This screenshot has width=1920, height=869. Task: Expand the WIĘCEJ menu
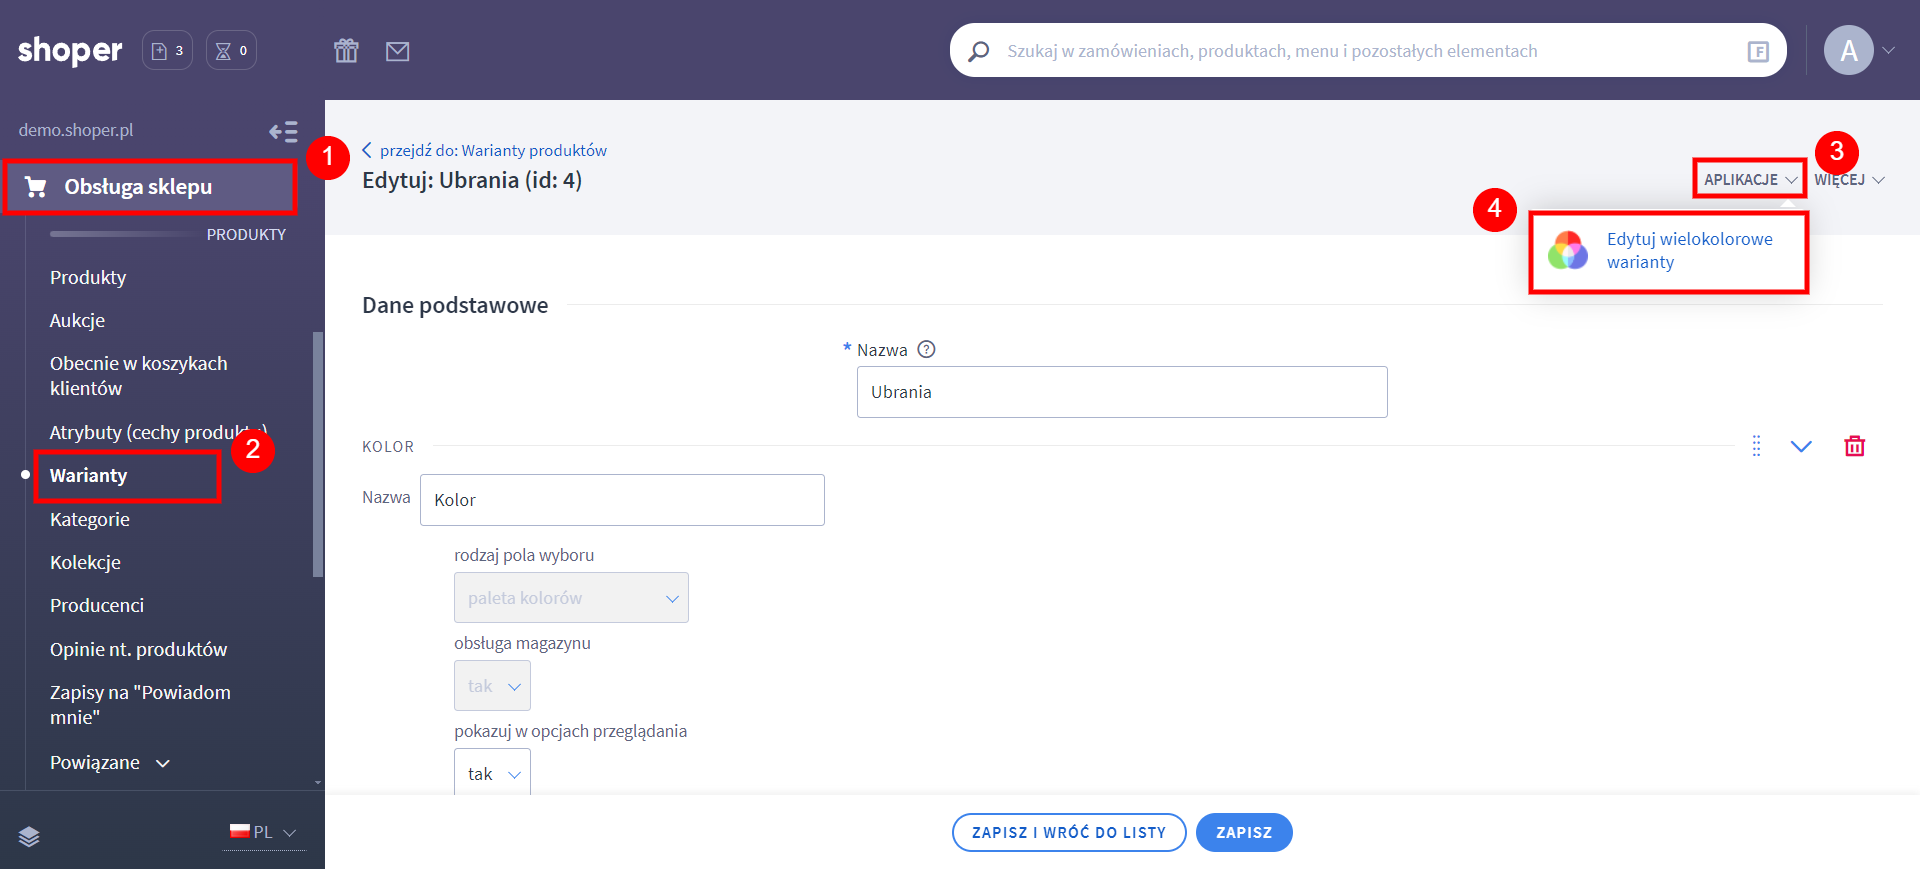pos(1849,180)
